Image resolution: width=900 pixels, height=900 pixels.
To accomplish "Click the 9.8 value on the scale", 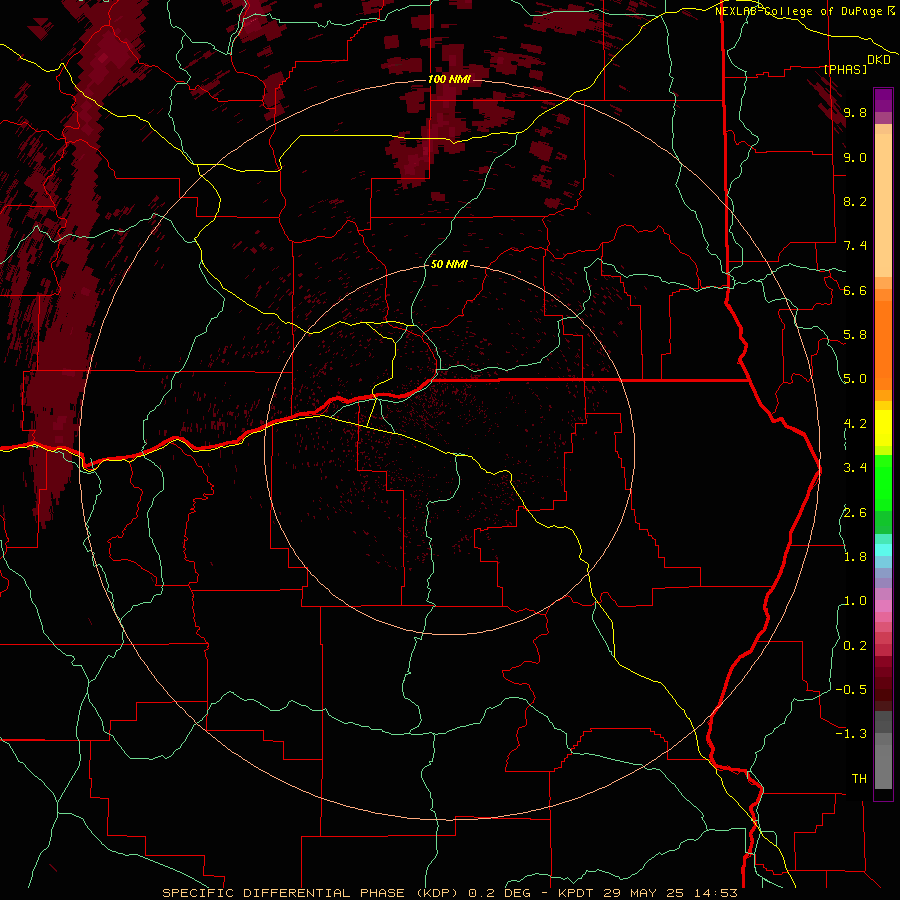I will click(855, 112).
